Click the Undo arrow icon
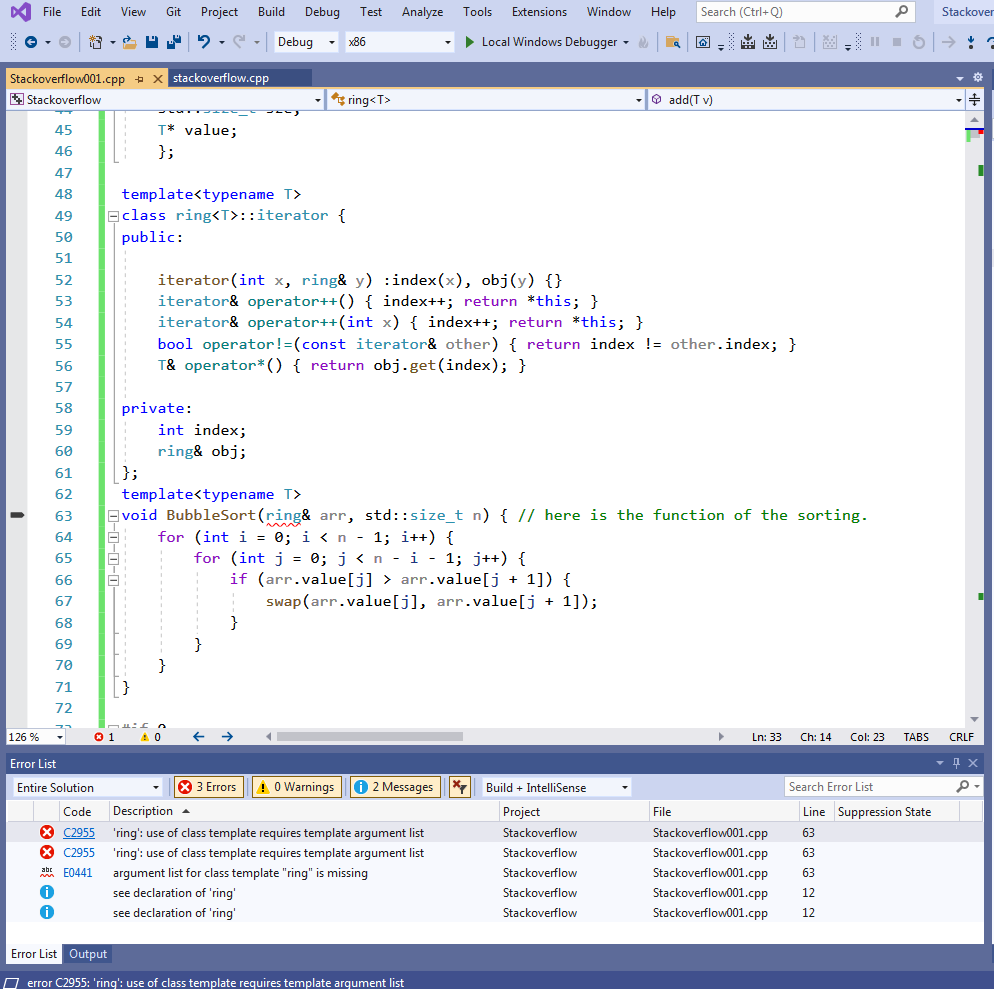 click(203, 42)
